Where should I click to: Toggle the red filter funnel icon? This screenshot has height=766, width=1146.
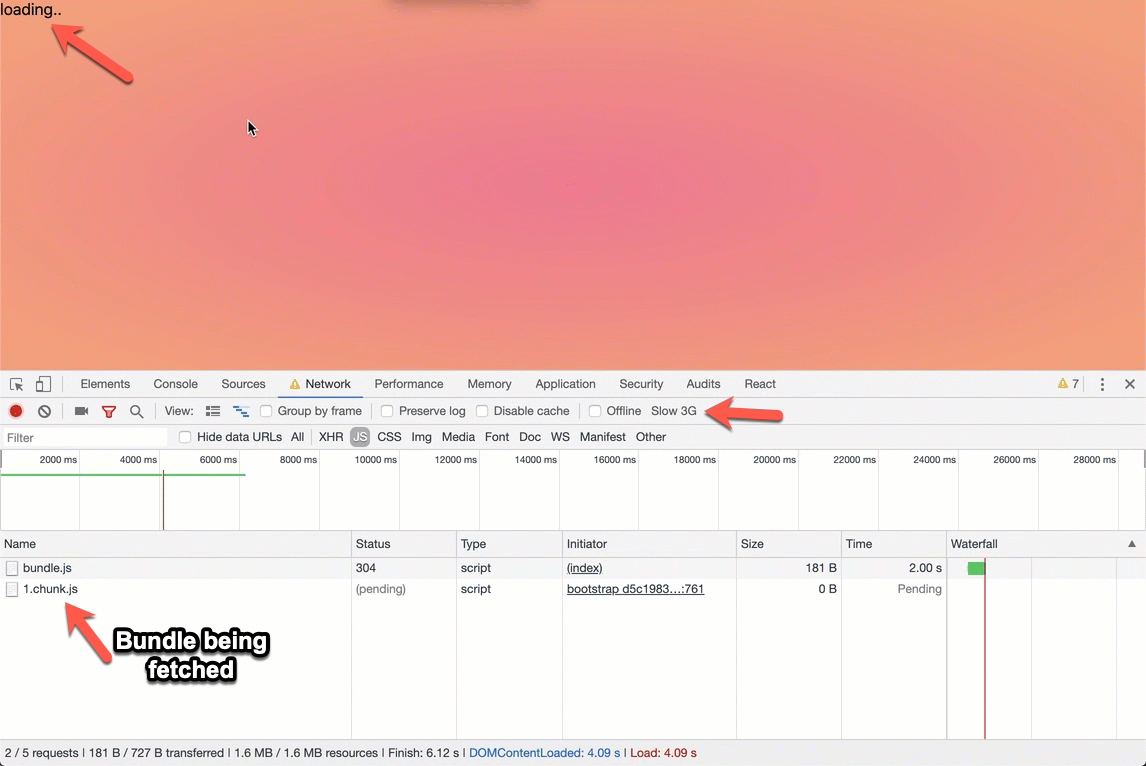109,412
